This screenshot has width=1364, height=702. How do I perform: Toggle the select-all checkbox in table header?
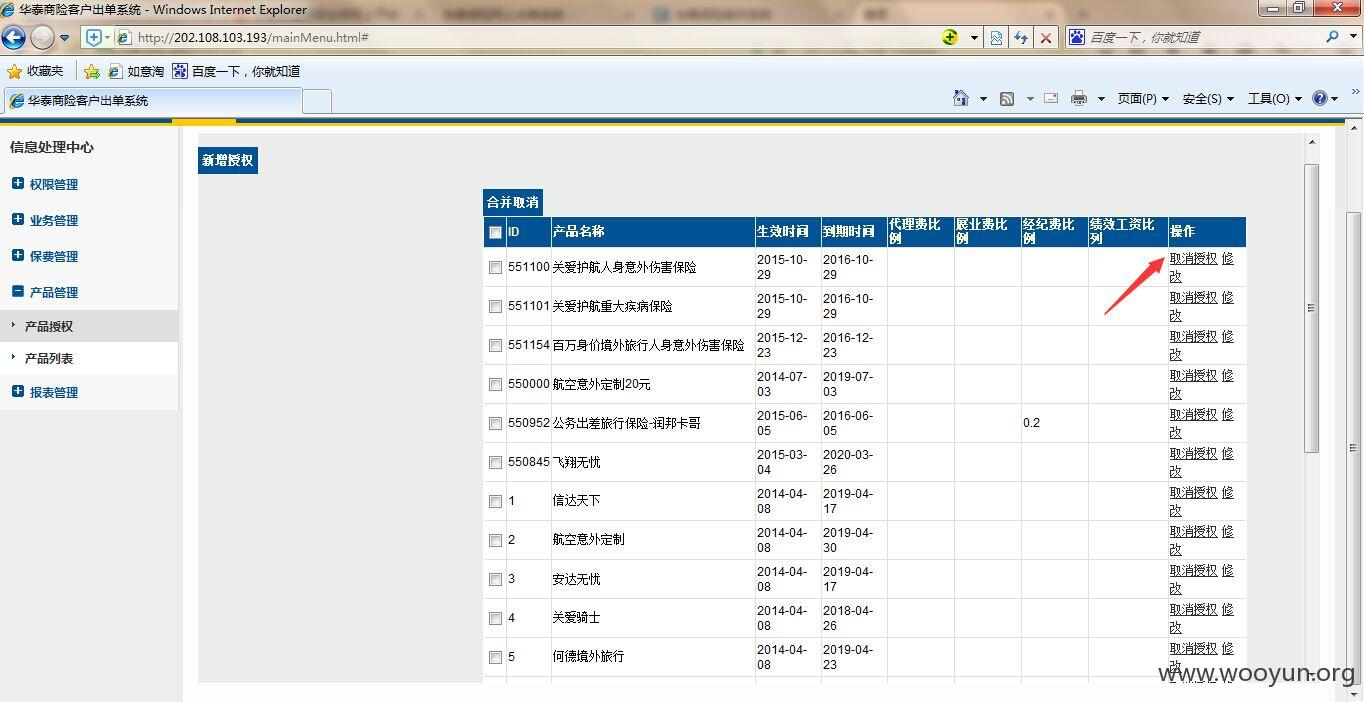495,232
